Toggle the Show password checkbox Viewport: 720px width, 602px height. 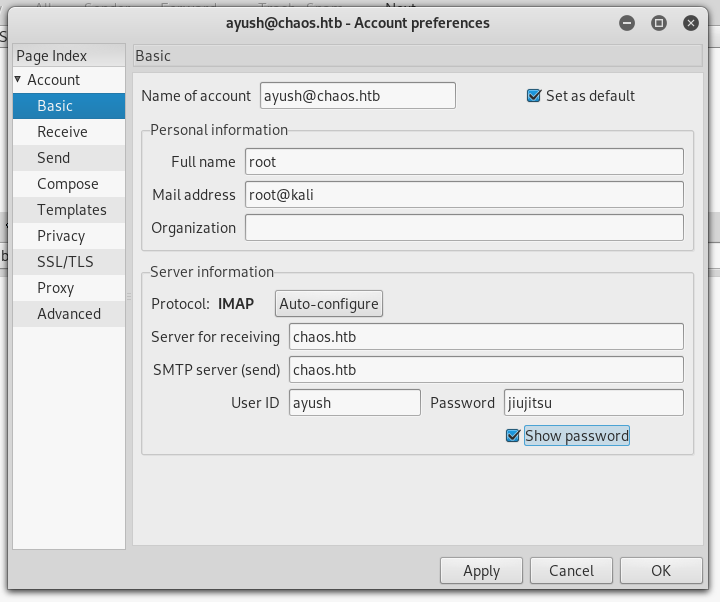[x=514, y=436]
